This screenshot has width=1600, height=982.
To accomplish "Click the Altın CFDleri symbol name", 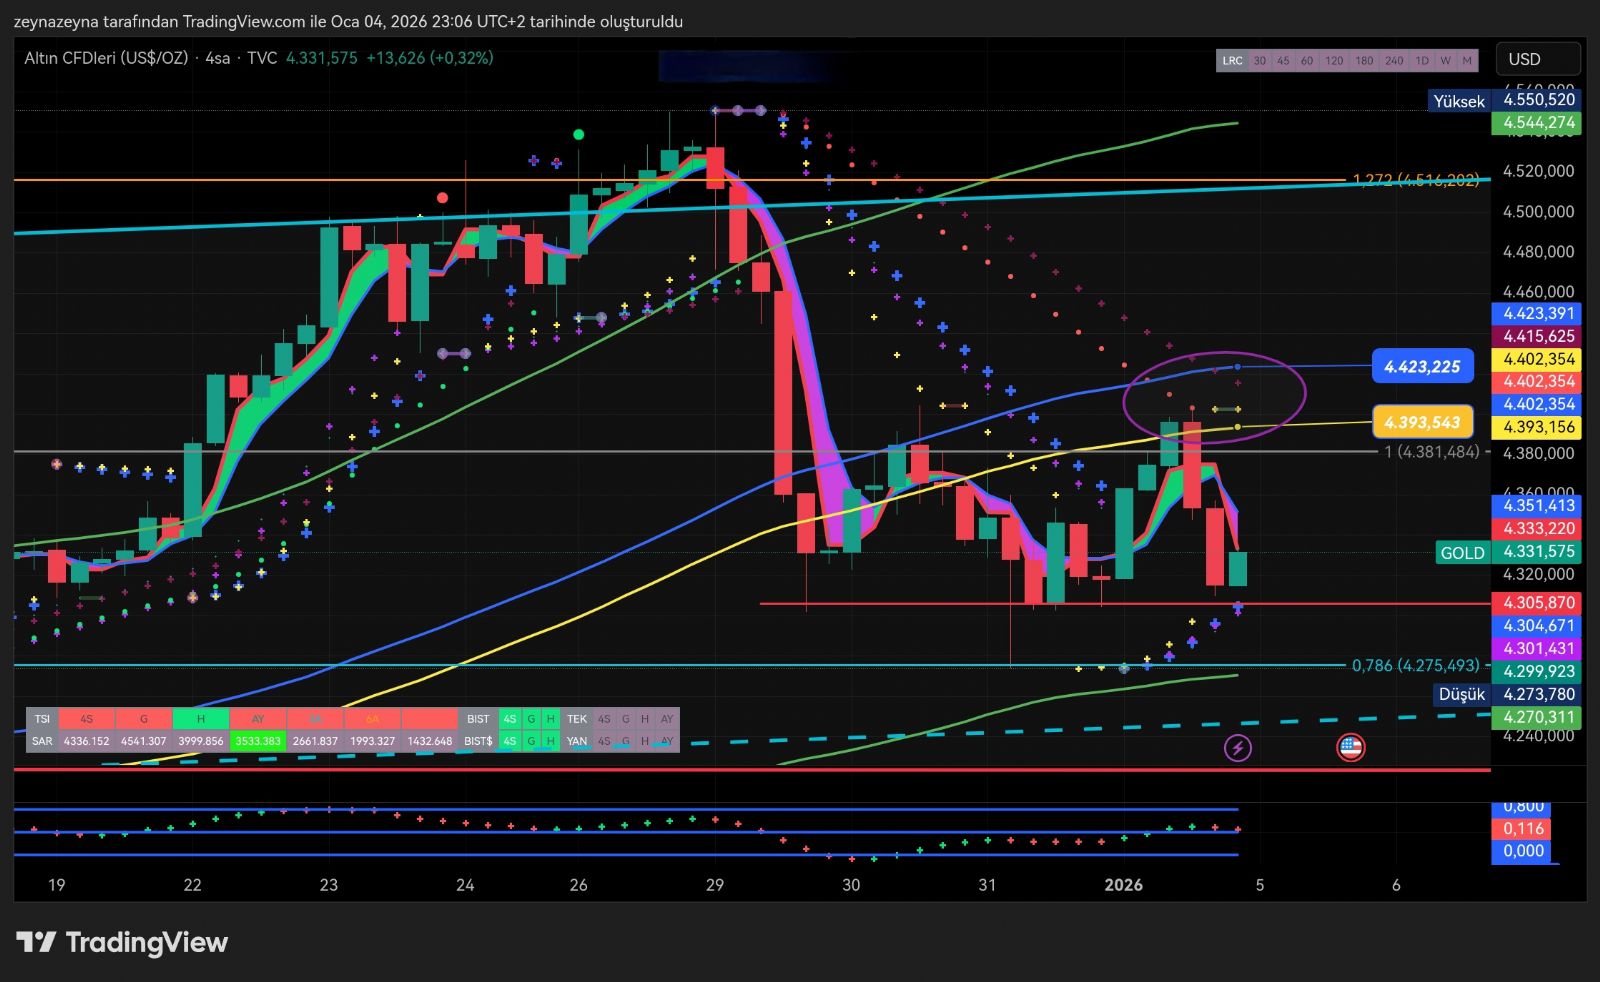I will click(106, 58).
